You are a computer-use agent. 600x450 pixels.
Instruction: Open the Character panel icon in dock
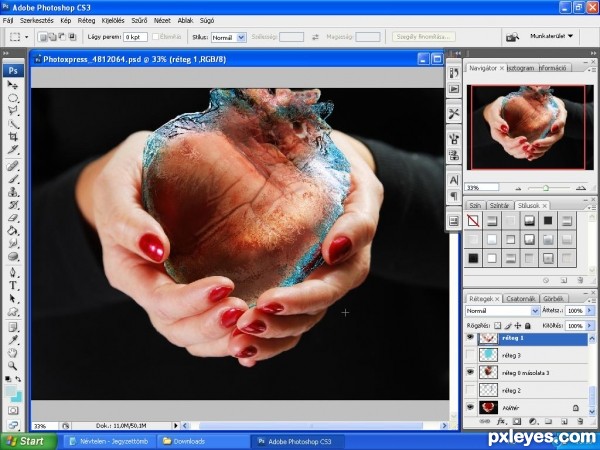point(454,180)
